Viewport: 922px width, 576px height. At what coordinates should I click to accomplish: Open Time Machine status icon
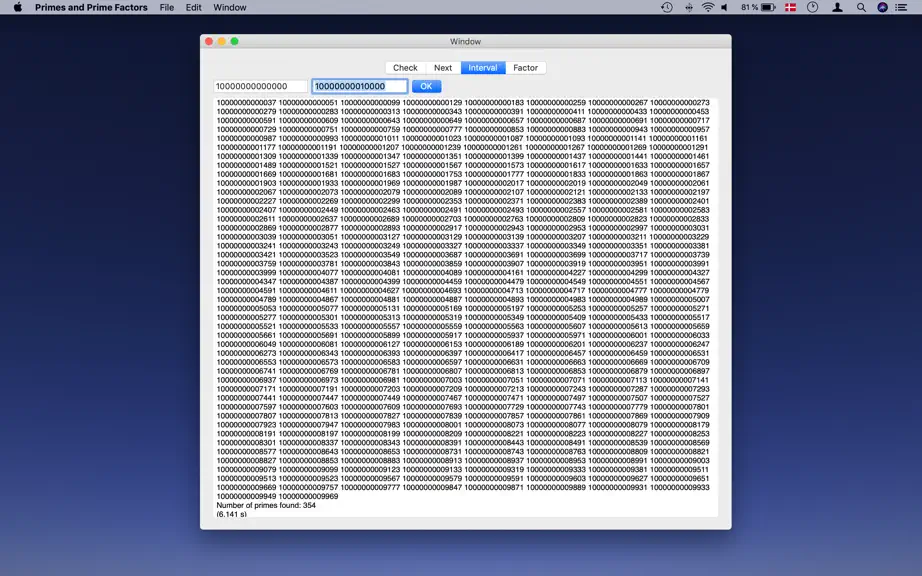(667, 7)
